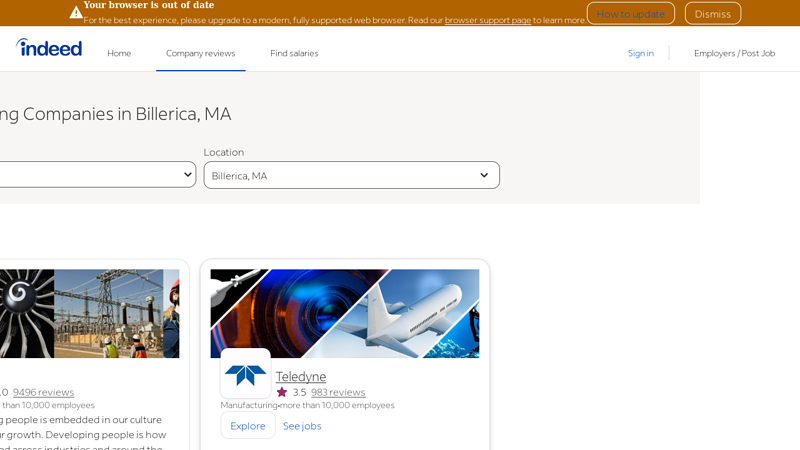Click See jobs for Teledyne
This screenshot has height=450, width=800.
coord(302,426)
